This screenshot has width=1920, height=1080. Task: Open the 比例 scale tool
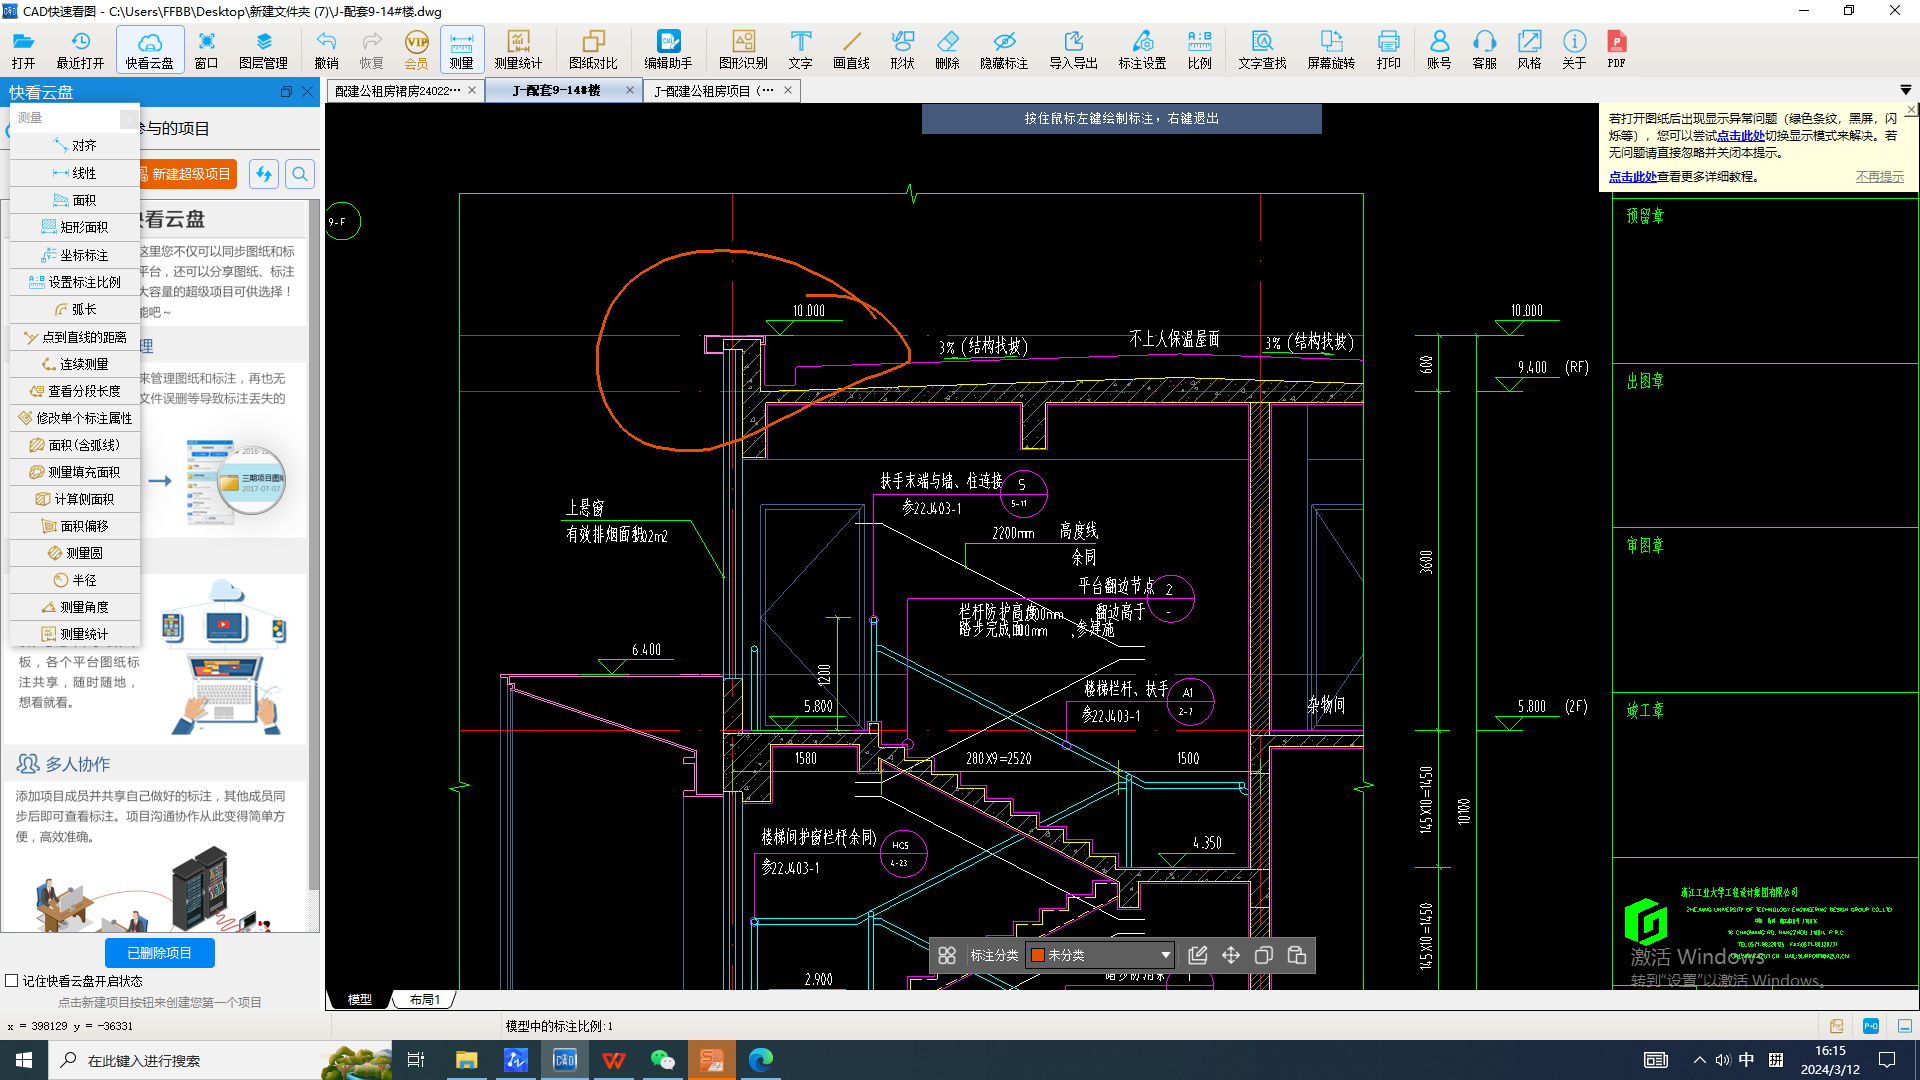click(x=1199, y=49)
